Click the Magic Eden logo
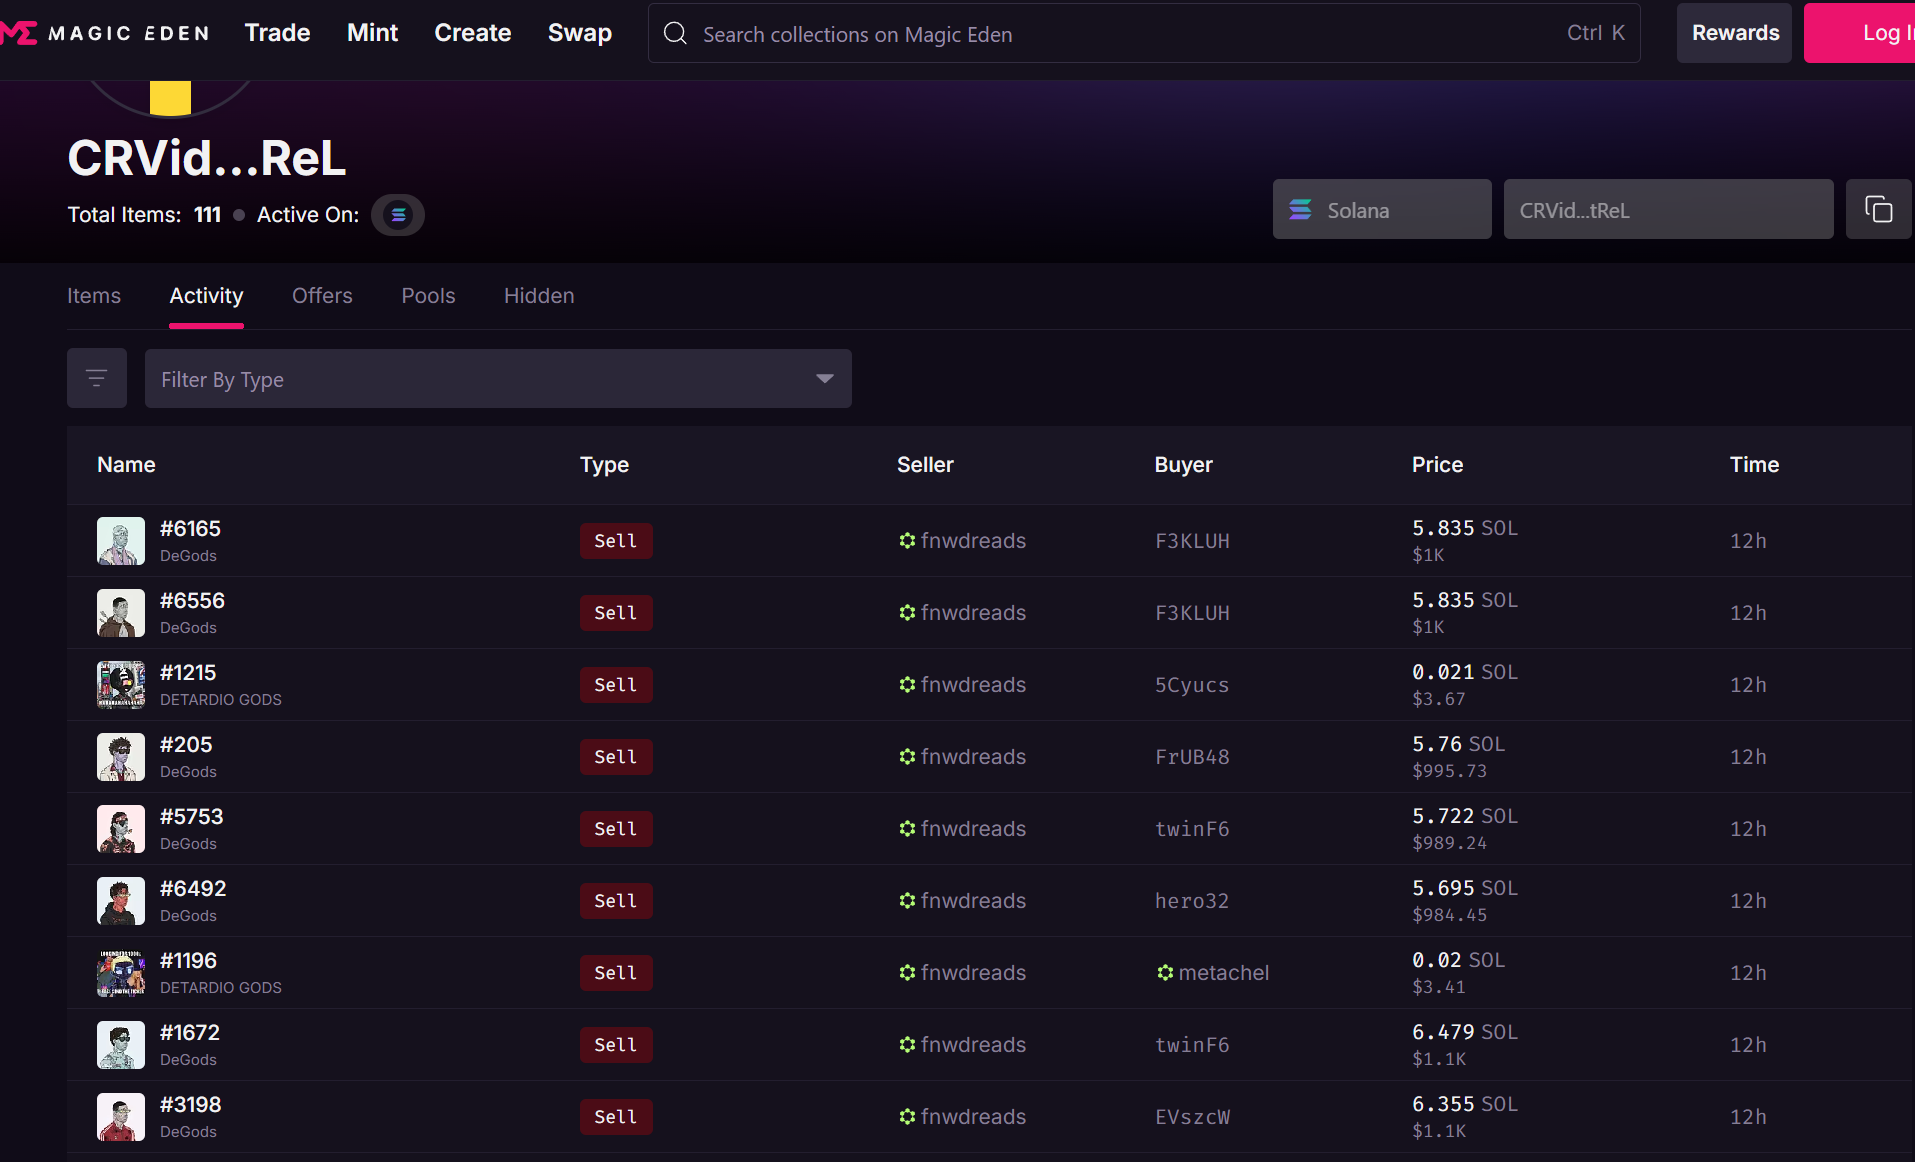 pos(105,33)
